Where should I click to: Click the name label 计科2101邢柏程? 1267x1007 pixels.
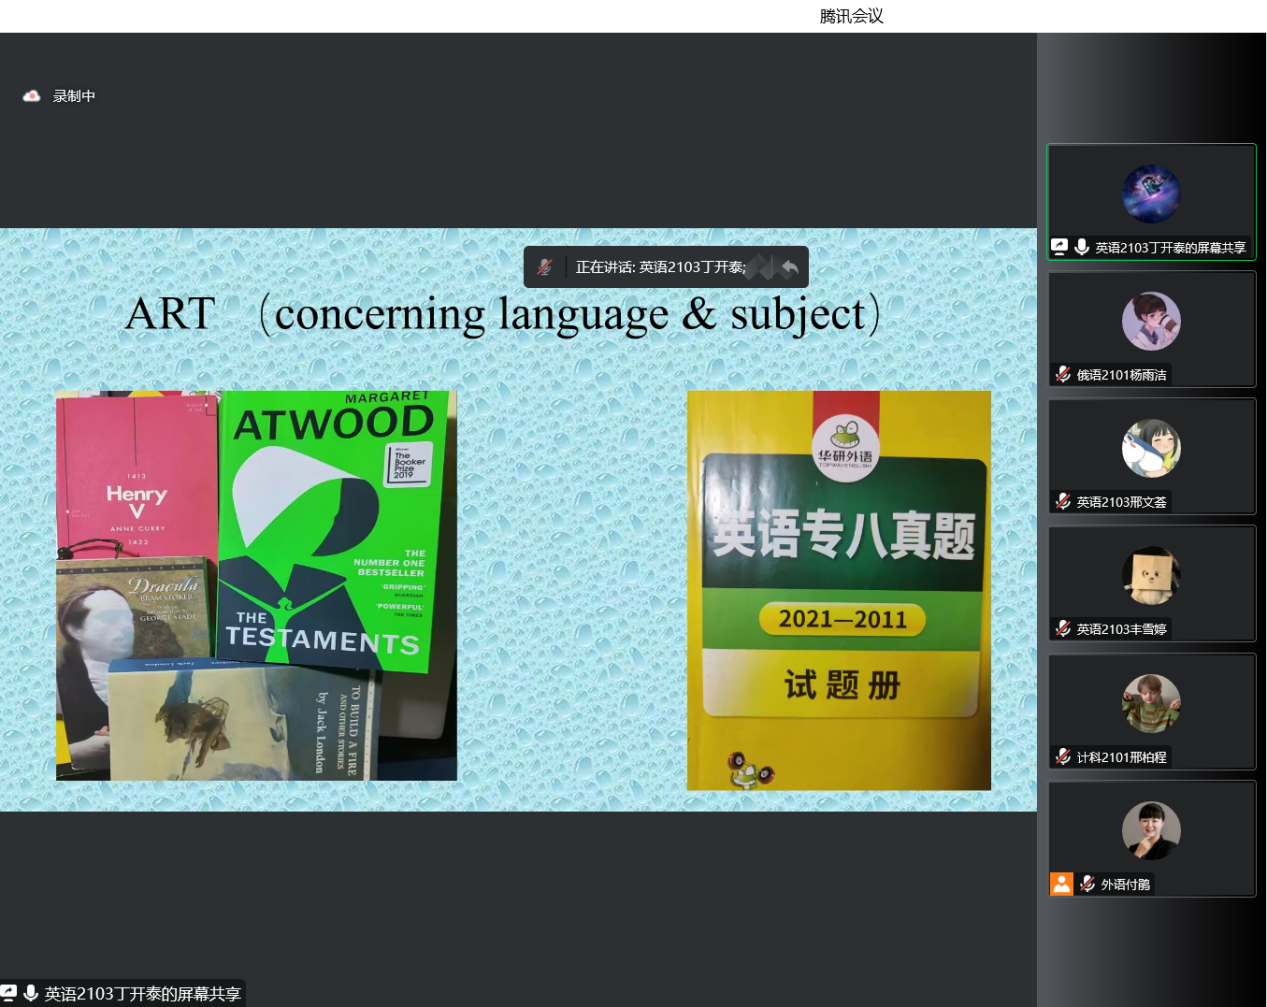click(1122, 757)
